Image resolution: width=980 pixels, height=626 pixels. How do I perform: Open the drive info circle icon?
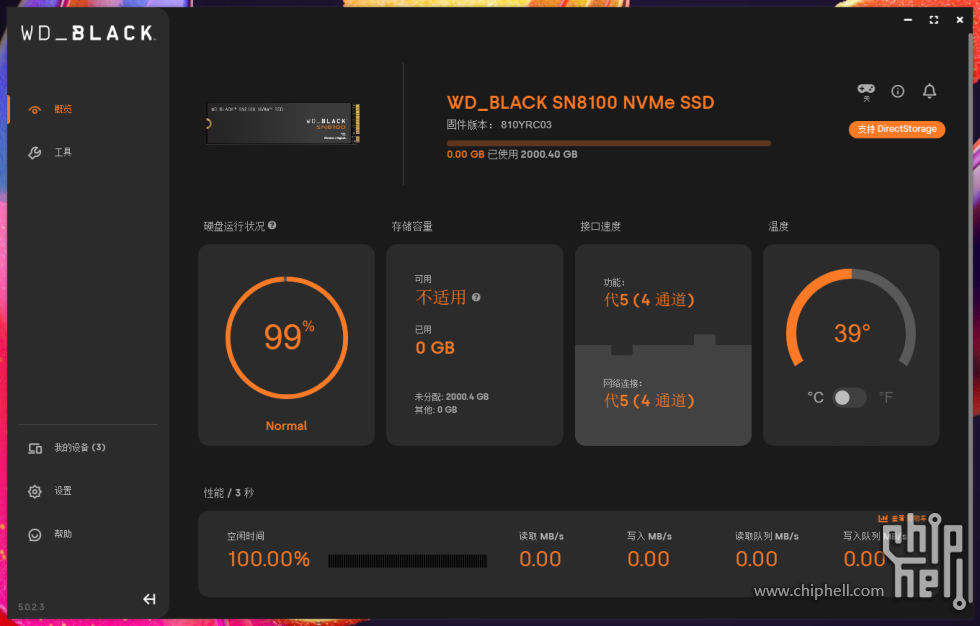[x=898, y=91]
